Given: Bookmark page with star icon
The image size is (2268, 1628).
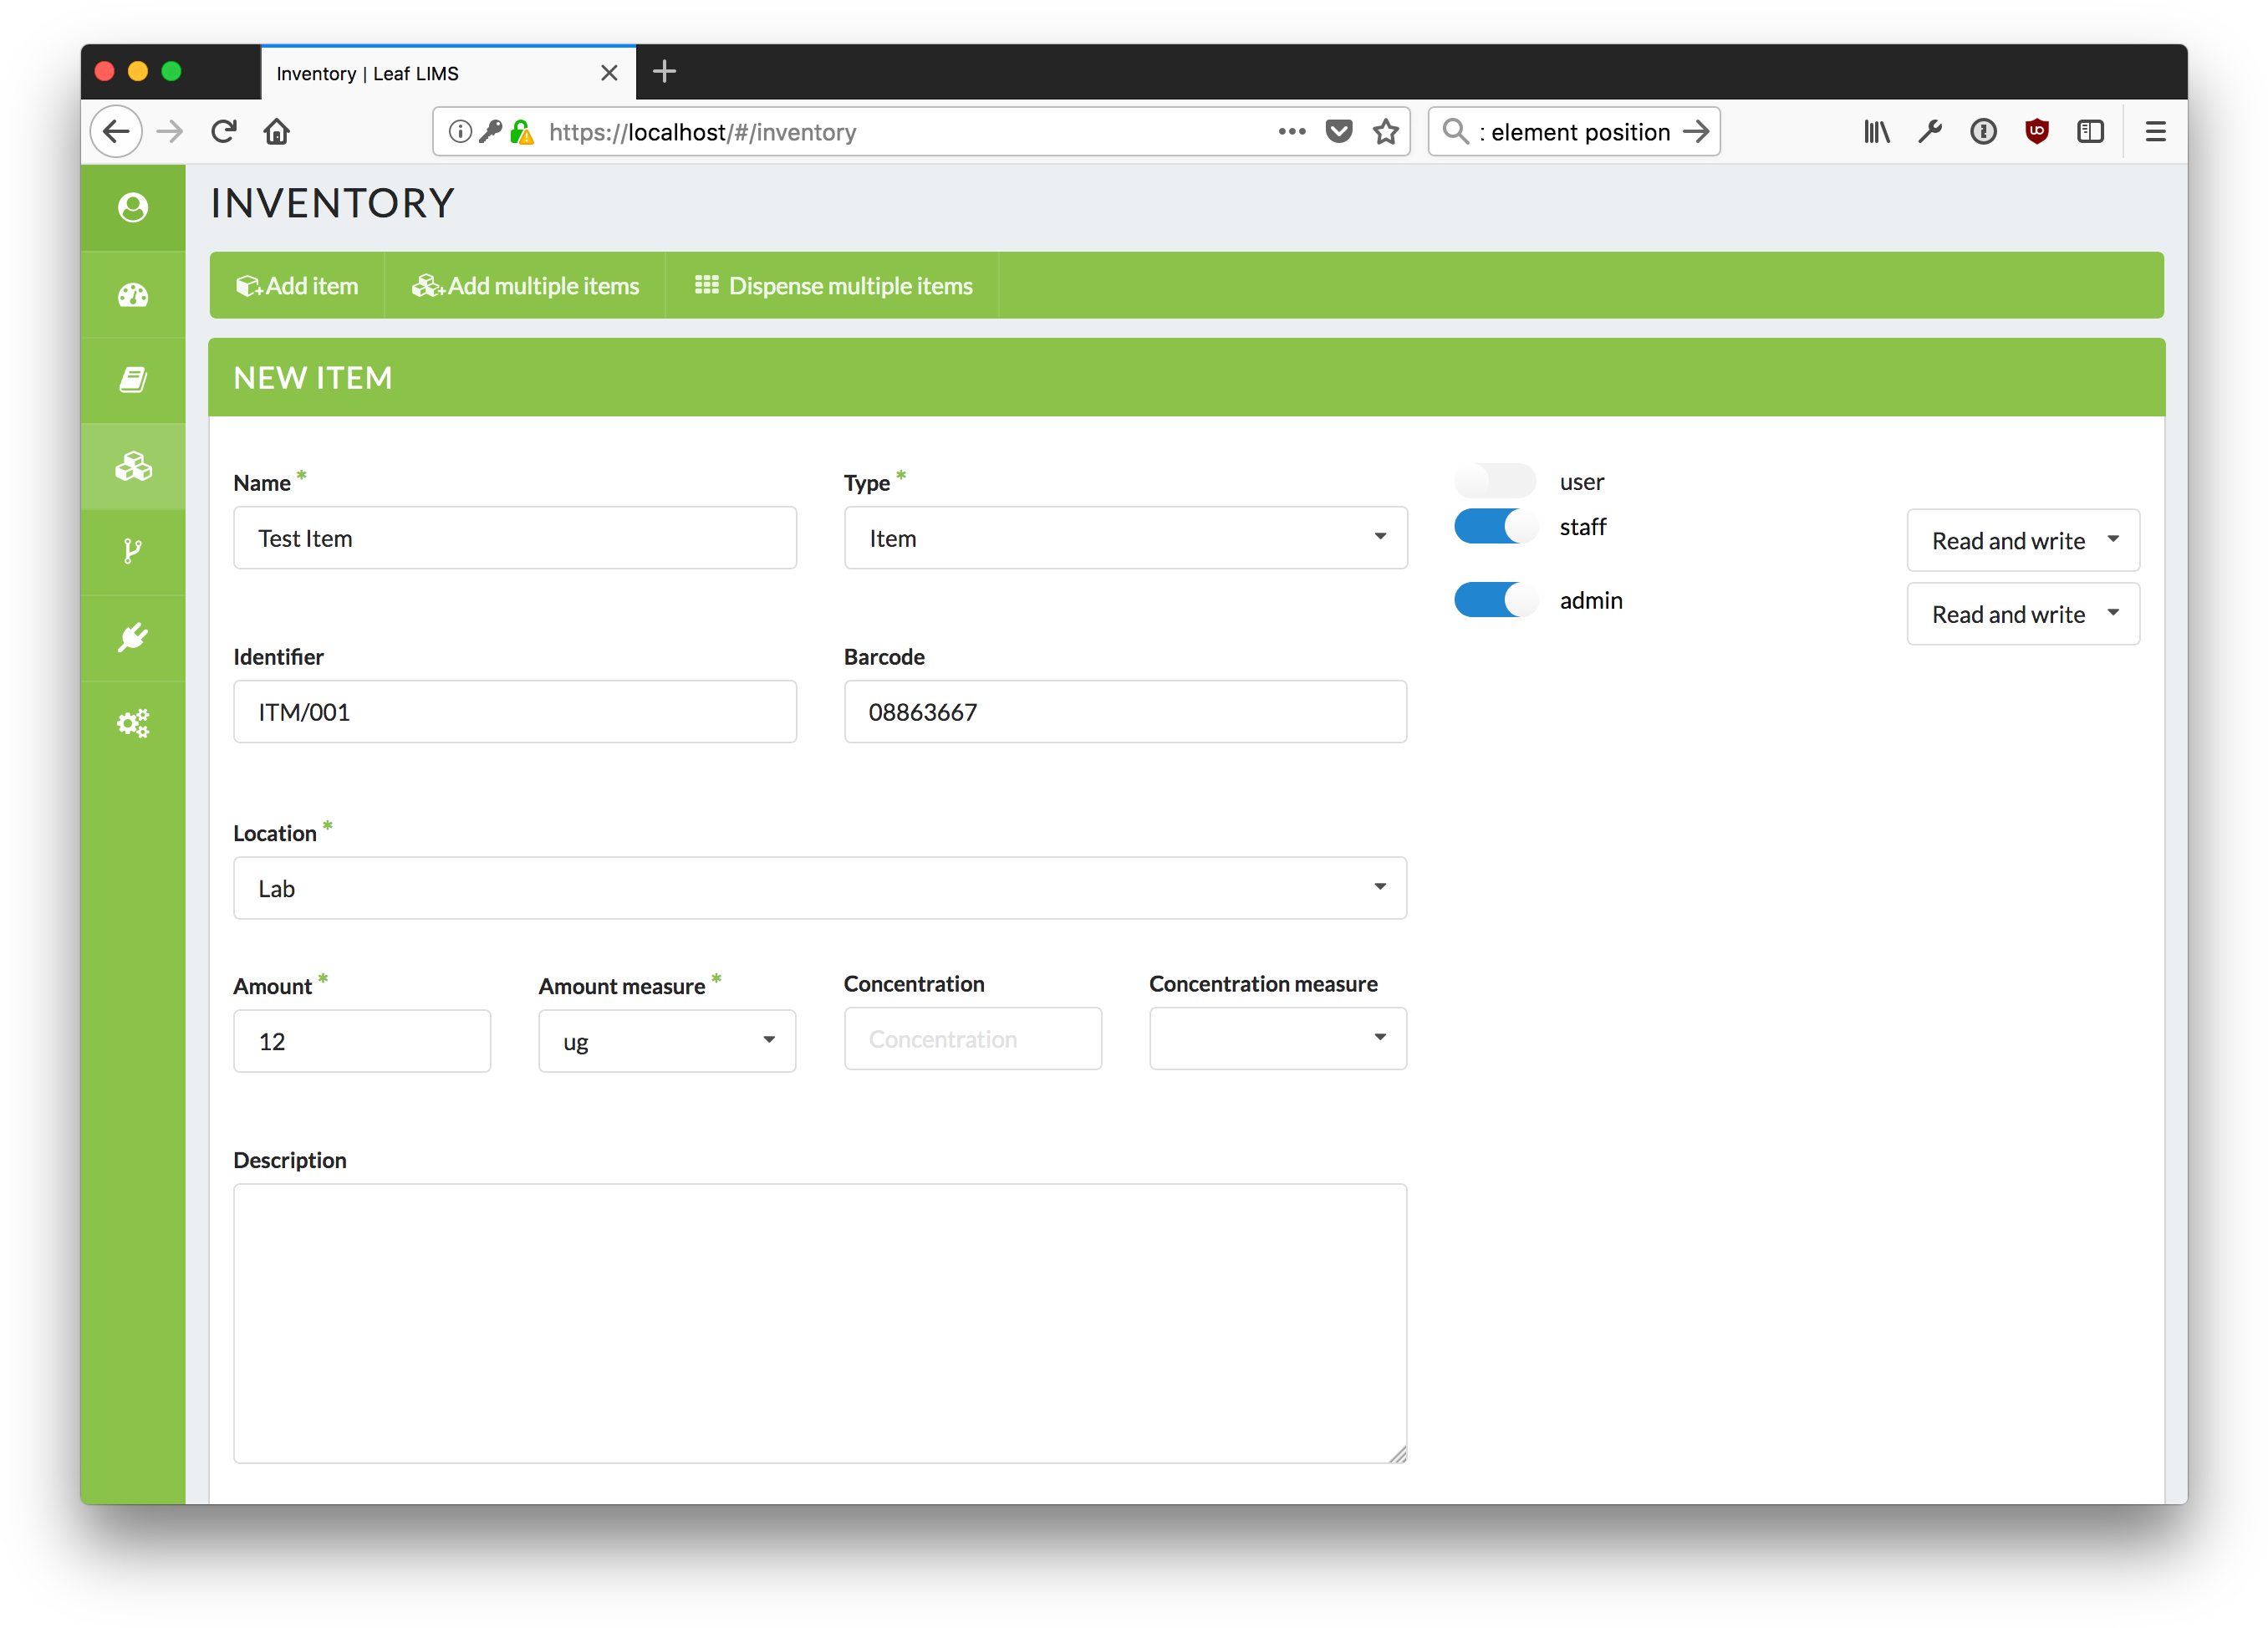Looking at the screenshot, I should click(x=1385, y=132).
